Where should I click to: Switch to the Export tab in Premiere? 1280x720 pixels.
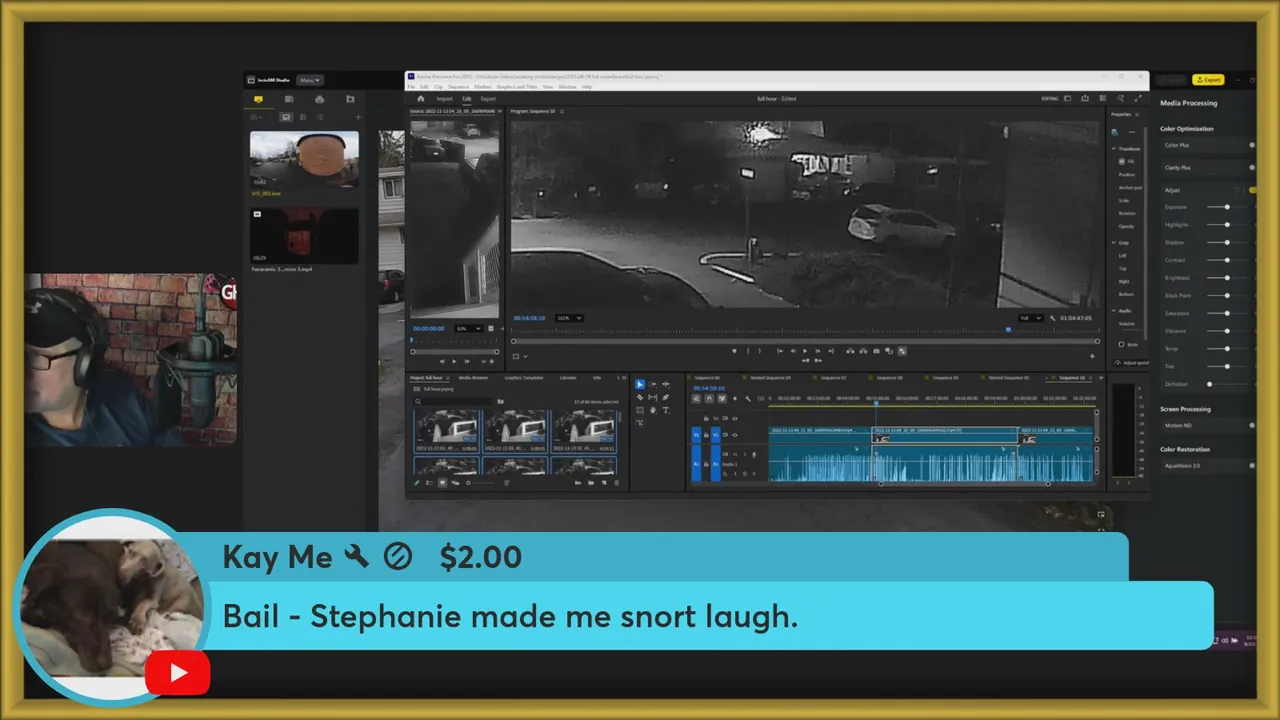pyautogui.click(x=488, y=99)
